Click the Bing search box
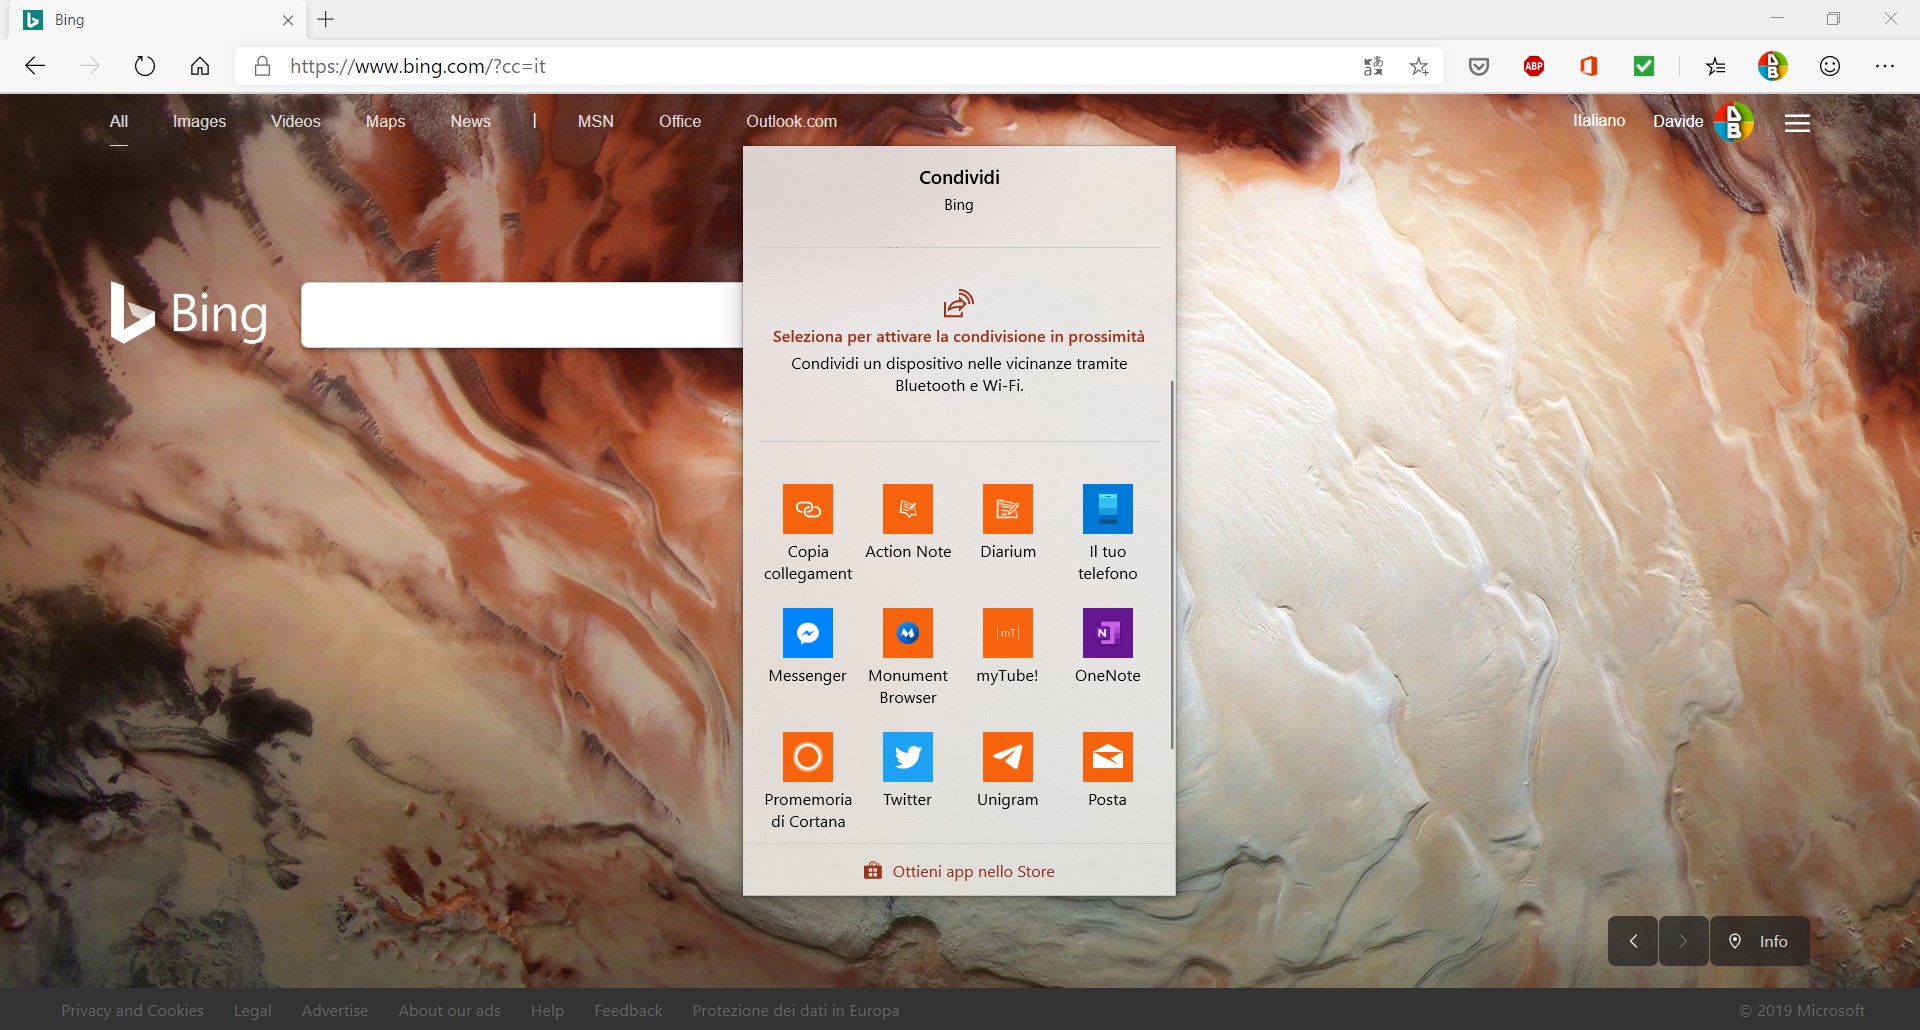 (x=522, y=315)
